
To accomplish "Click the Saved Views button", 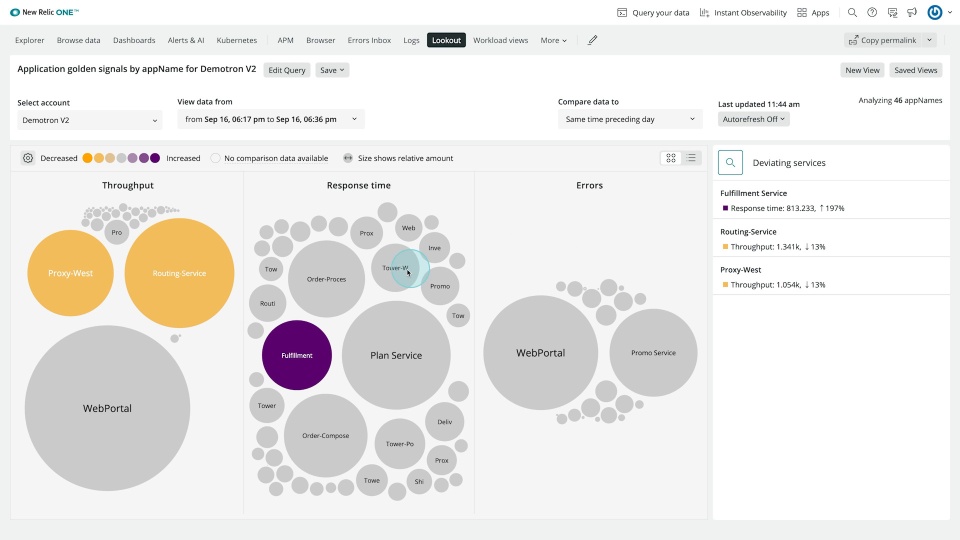I will click(x=915, y=70).
